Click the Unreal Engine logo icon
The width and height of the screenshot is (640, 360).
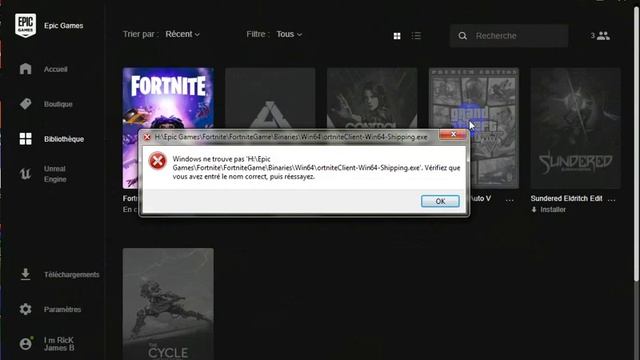click(x=25, y=174)
